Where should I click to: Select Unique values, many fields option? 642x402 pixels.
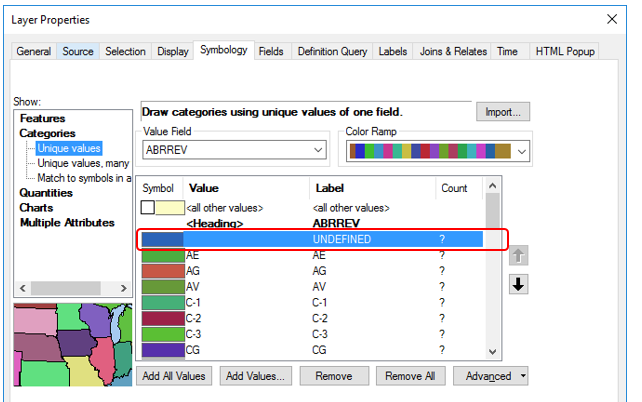pos(84,163)
